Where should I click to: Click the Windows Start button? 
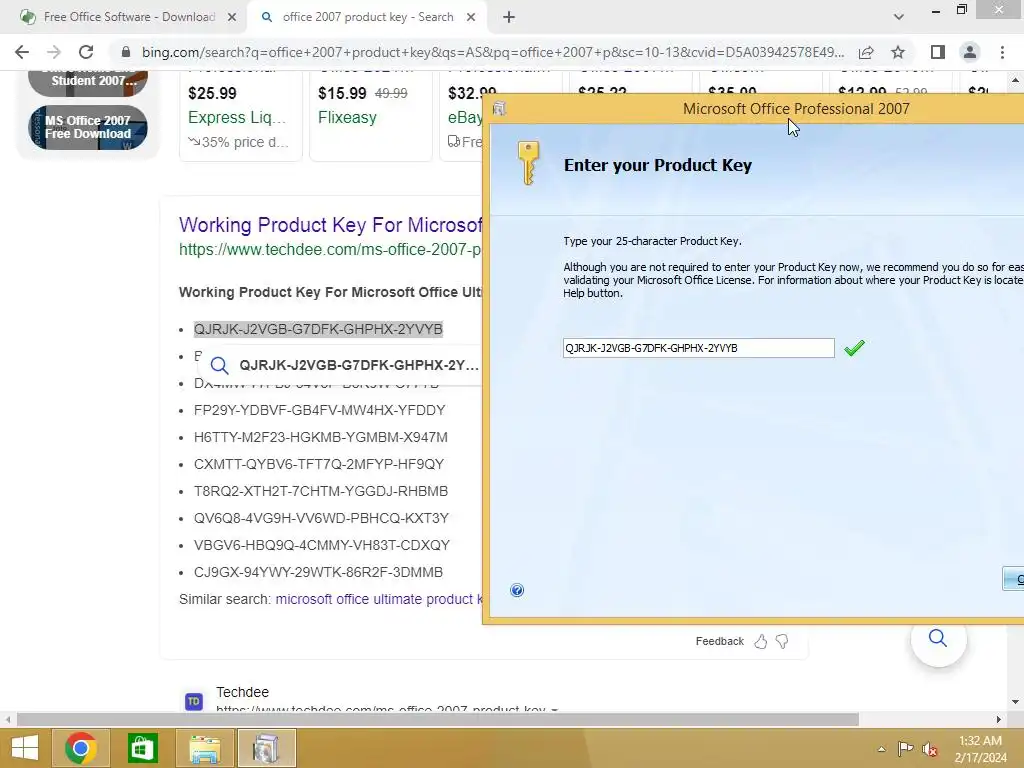[25, 748]
